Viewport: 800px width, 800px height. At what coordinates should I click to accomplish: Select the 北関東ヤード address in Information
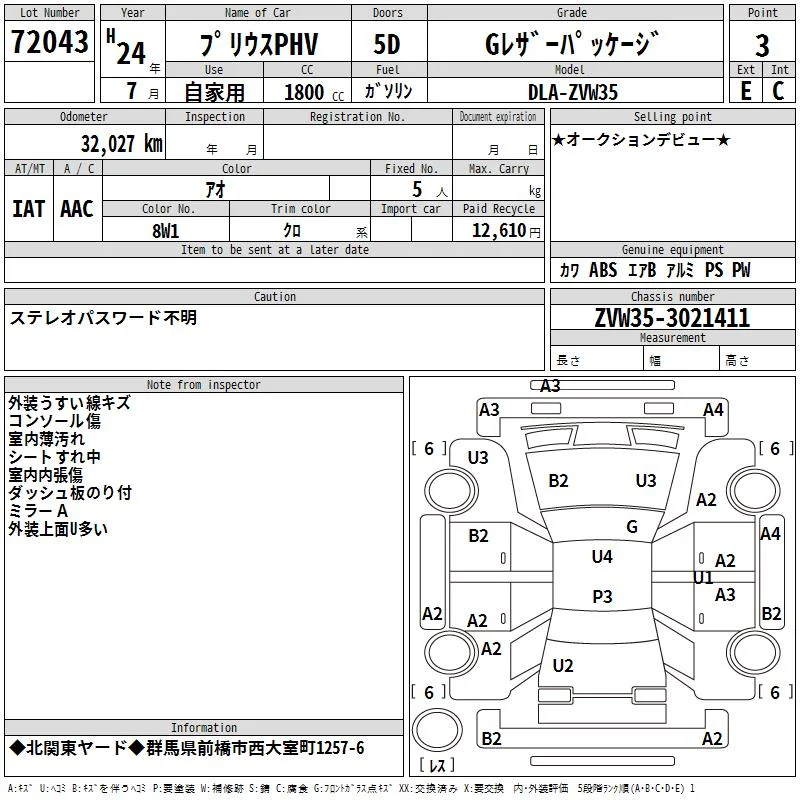[x=187, y=748]
